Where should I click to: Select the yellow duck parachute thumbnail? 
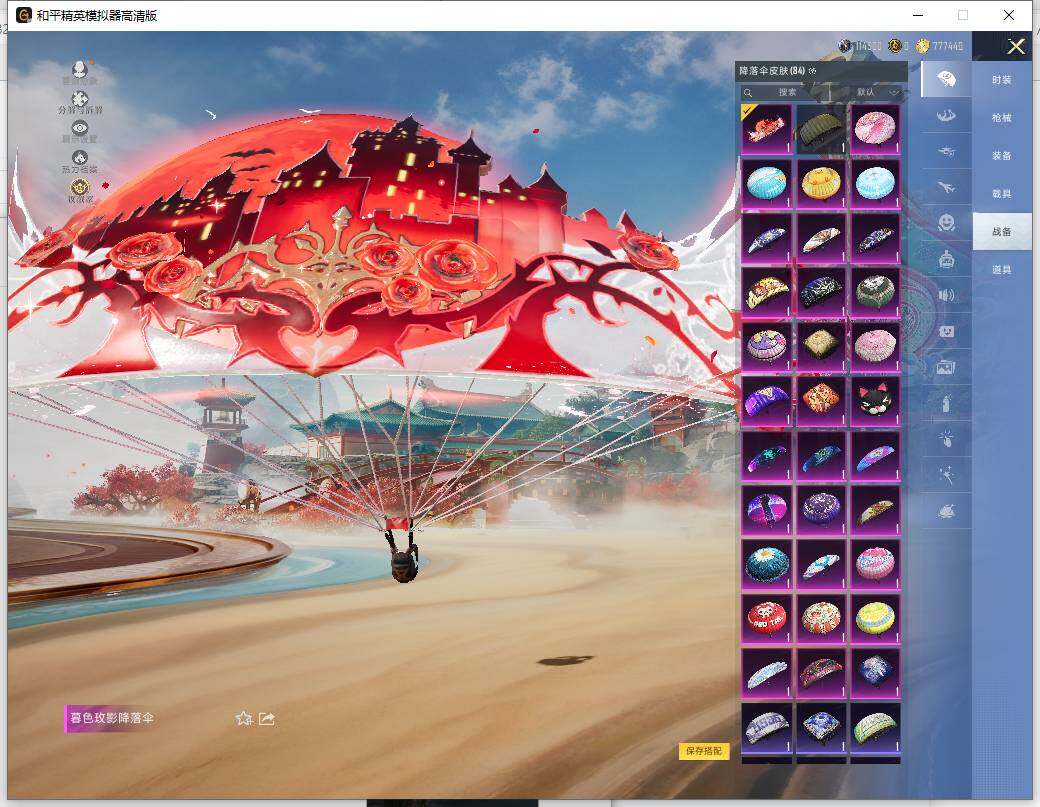821,183
